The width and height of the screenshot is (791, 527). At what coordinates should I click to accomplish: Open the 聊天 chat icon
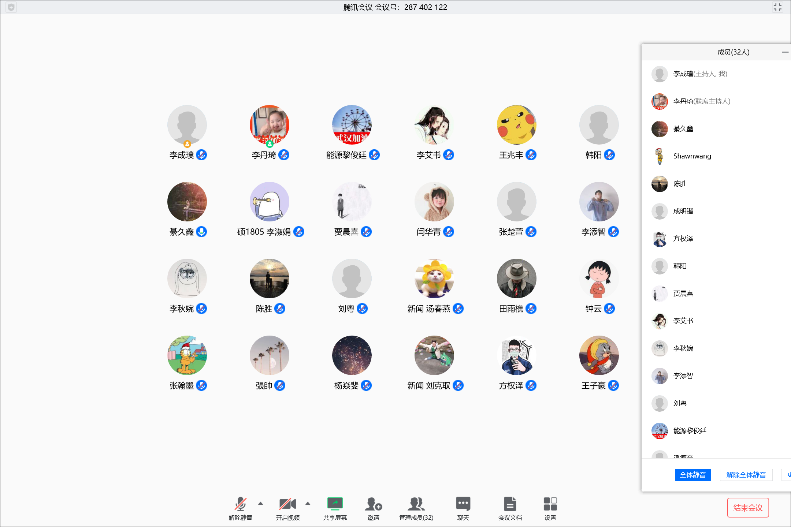(x=463, y=504)
